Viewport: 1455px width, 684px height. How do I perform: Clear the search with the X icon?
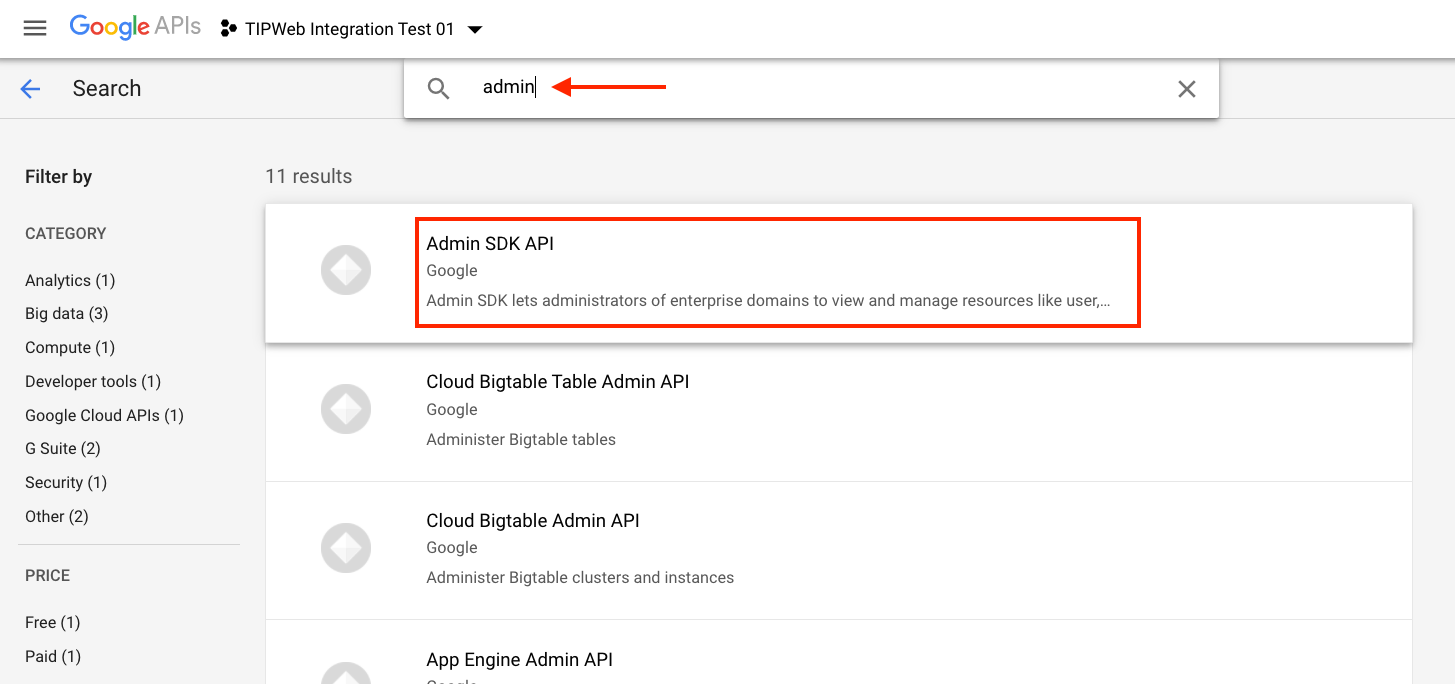coord(1186,89)
